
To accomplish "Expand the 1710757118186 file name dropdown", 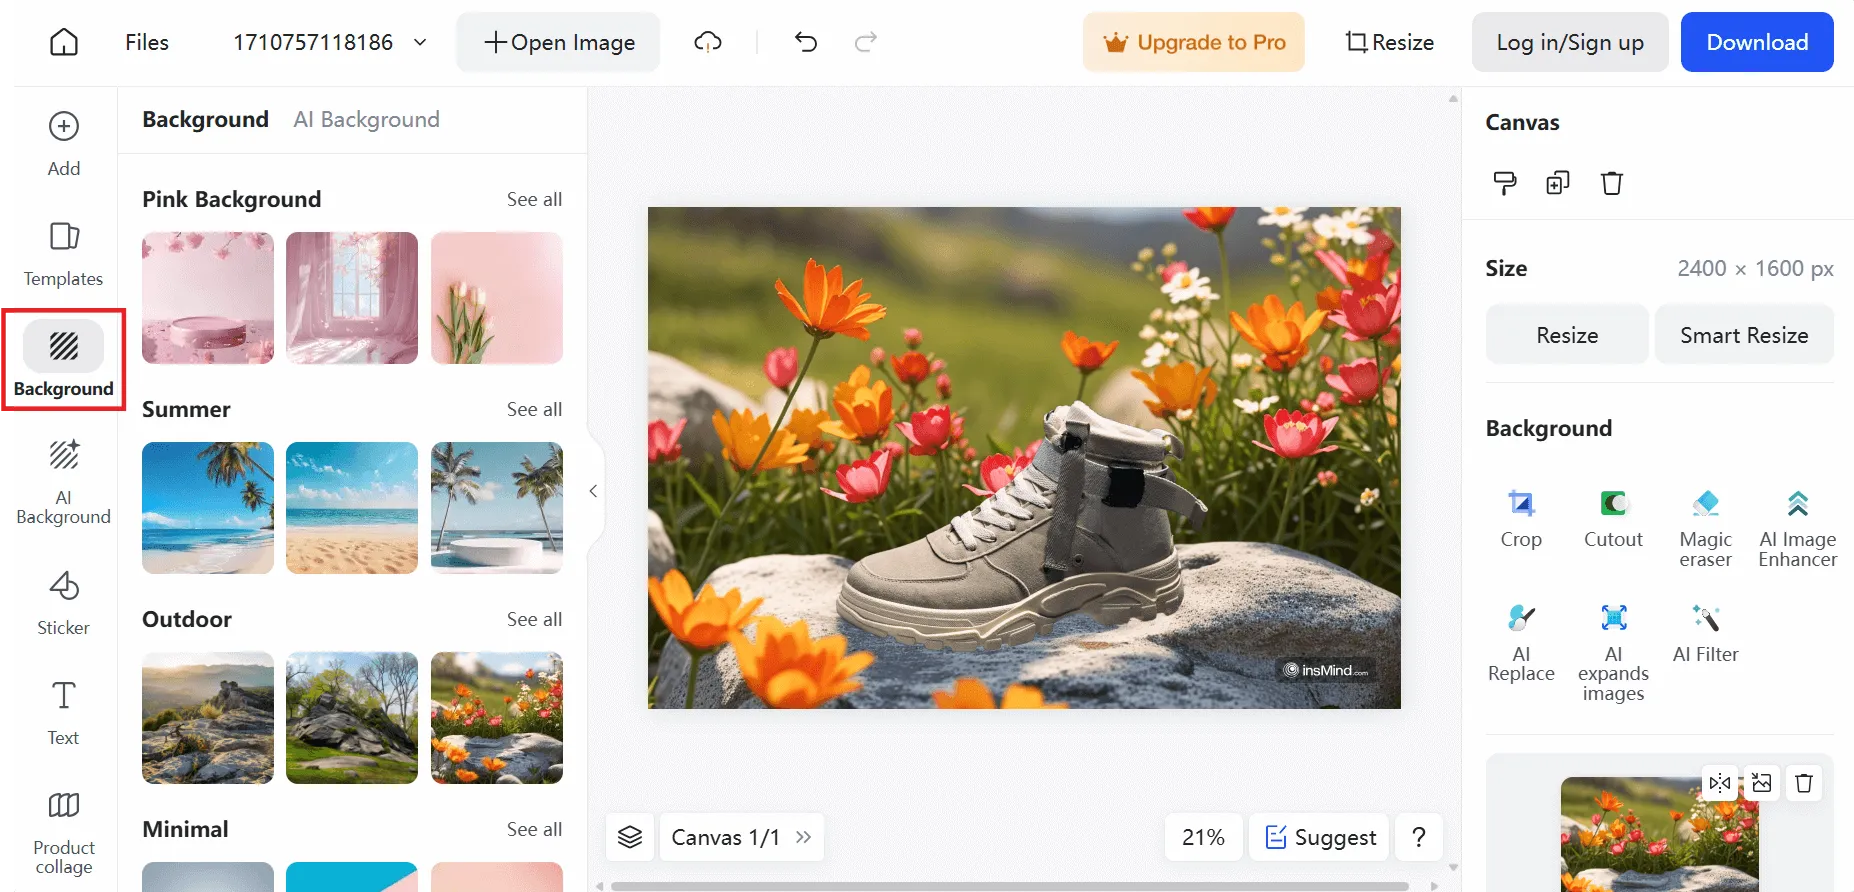I will click(x=420, y=42).
